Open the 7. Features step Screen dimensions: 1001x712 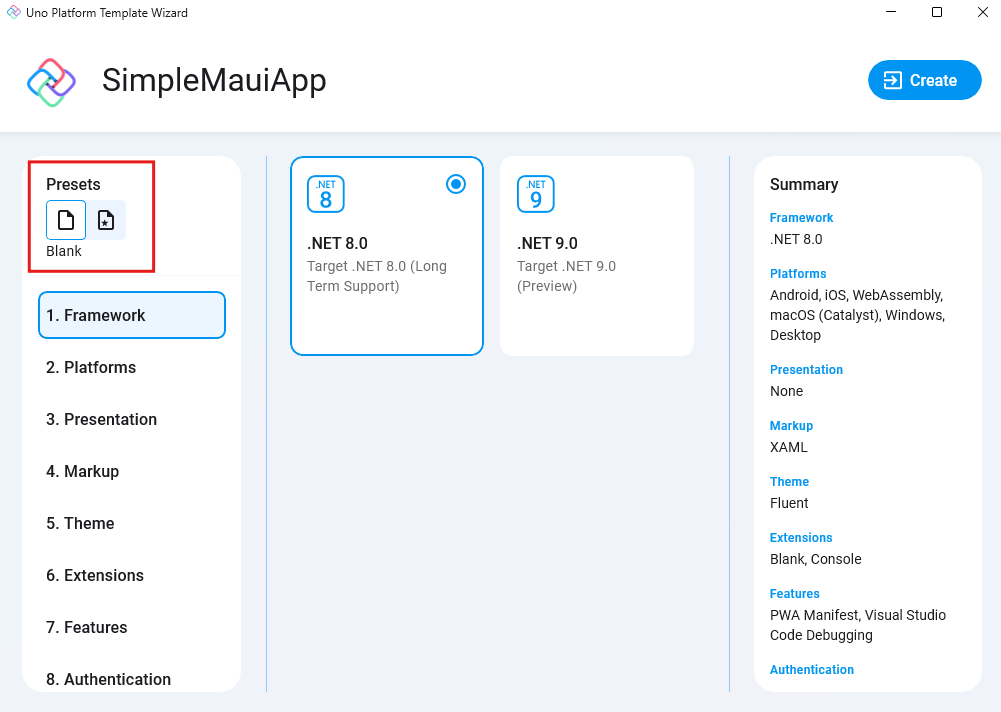pyautogui.click(x=87, y=627)
